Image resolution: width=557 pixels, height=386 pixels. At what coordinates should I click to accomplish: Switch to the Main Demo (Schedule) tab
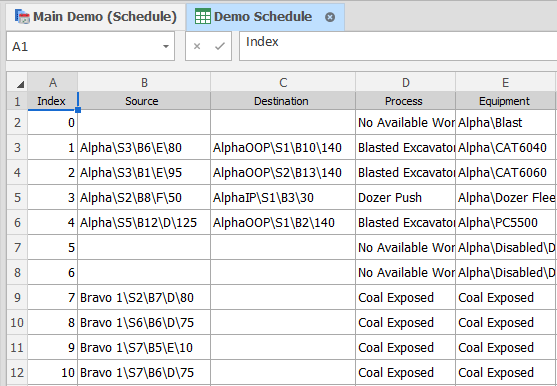tap(96, 17)
